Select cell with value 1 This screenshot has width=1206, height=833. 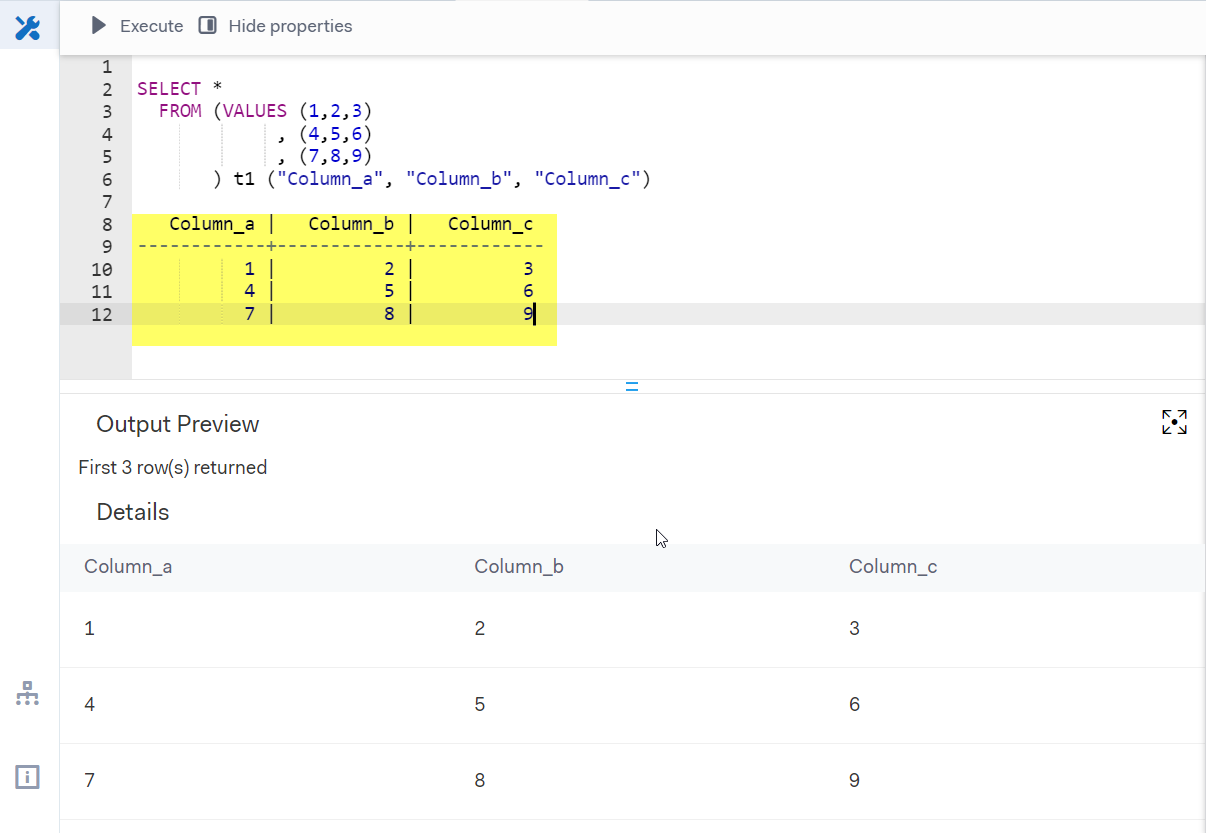[89, 629]
